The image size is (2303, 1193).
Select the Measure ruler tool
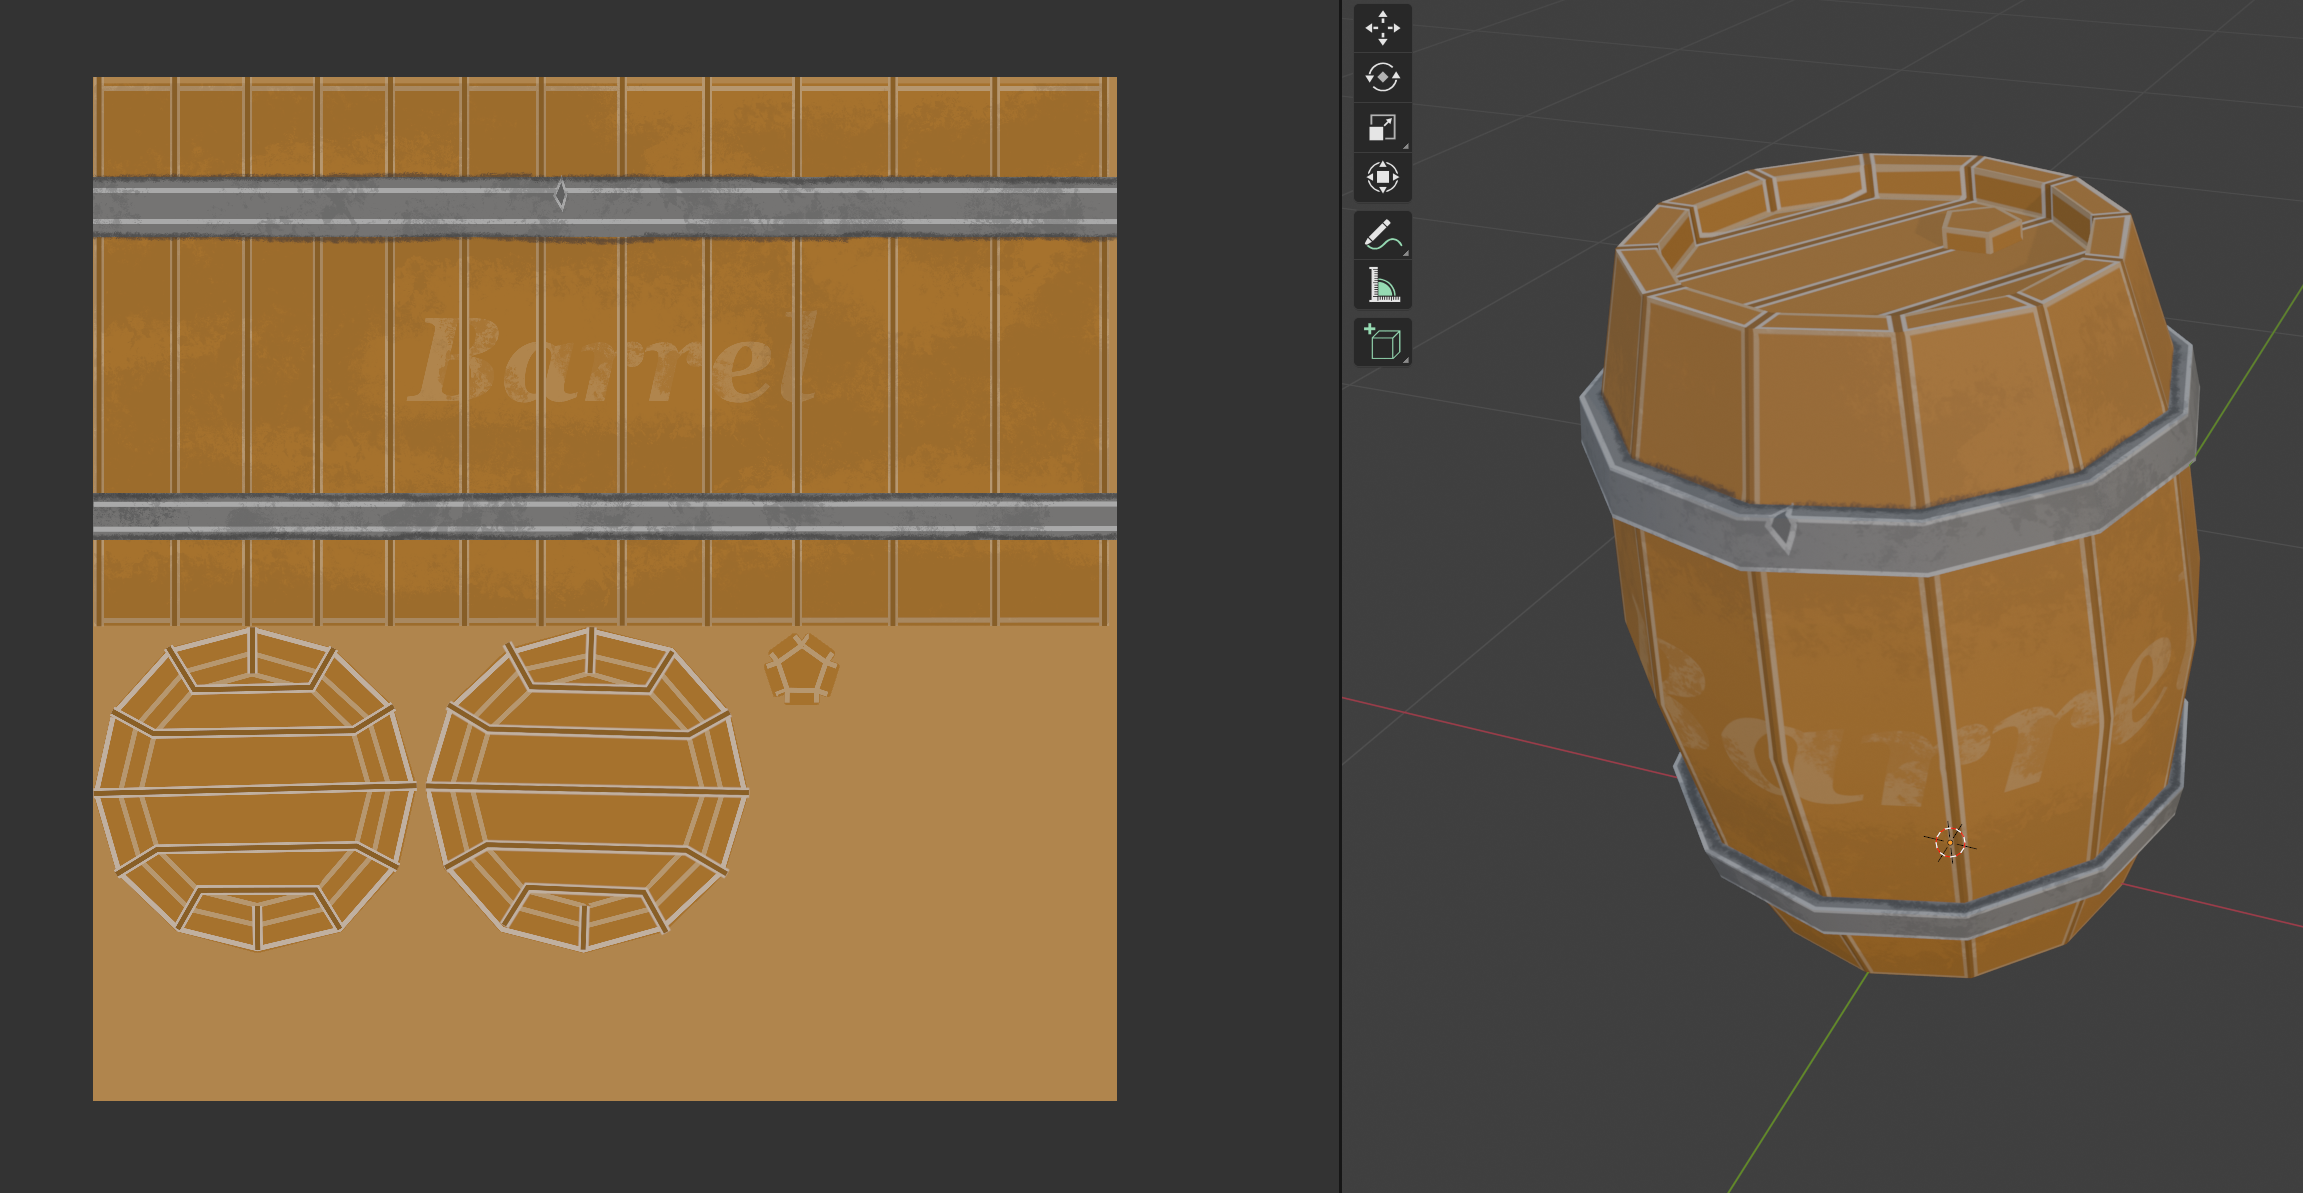pos(1382,286)
